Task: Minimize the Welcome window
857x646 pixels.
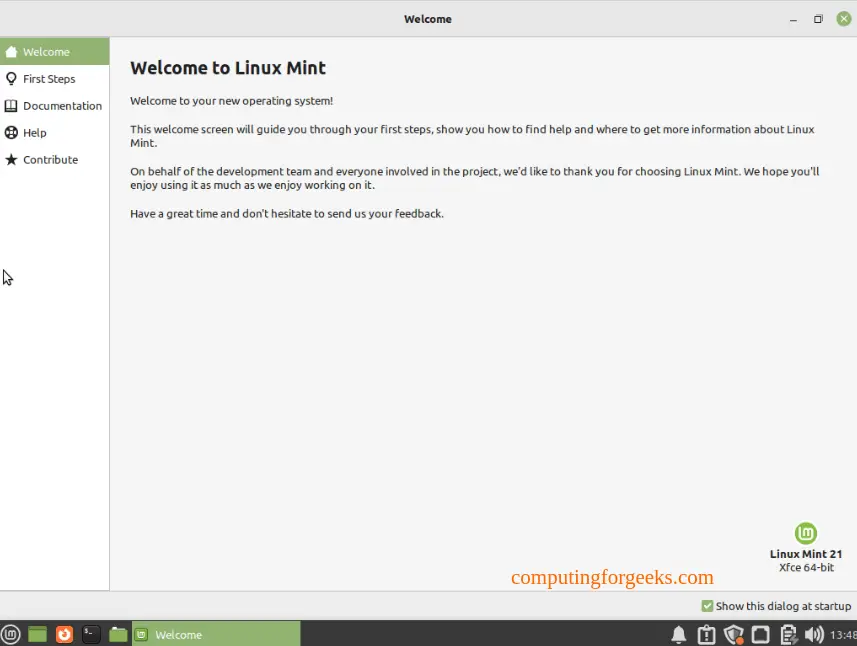Action: (x=793, y=19)
